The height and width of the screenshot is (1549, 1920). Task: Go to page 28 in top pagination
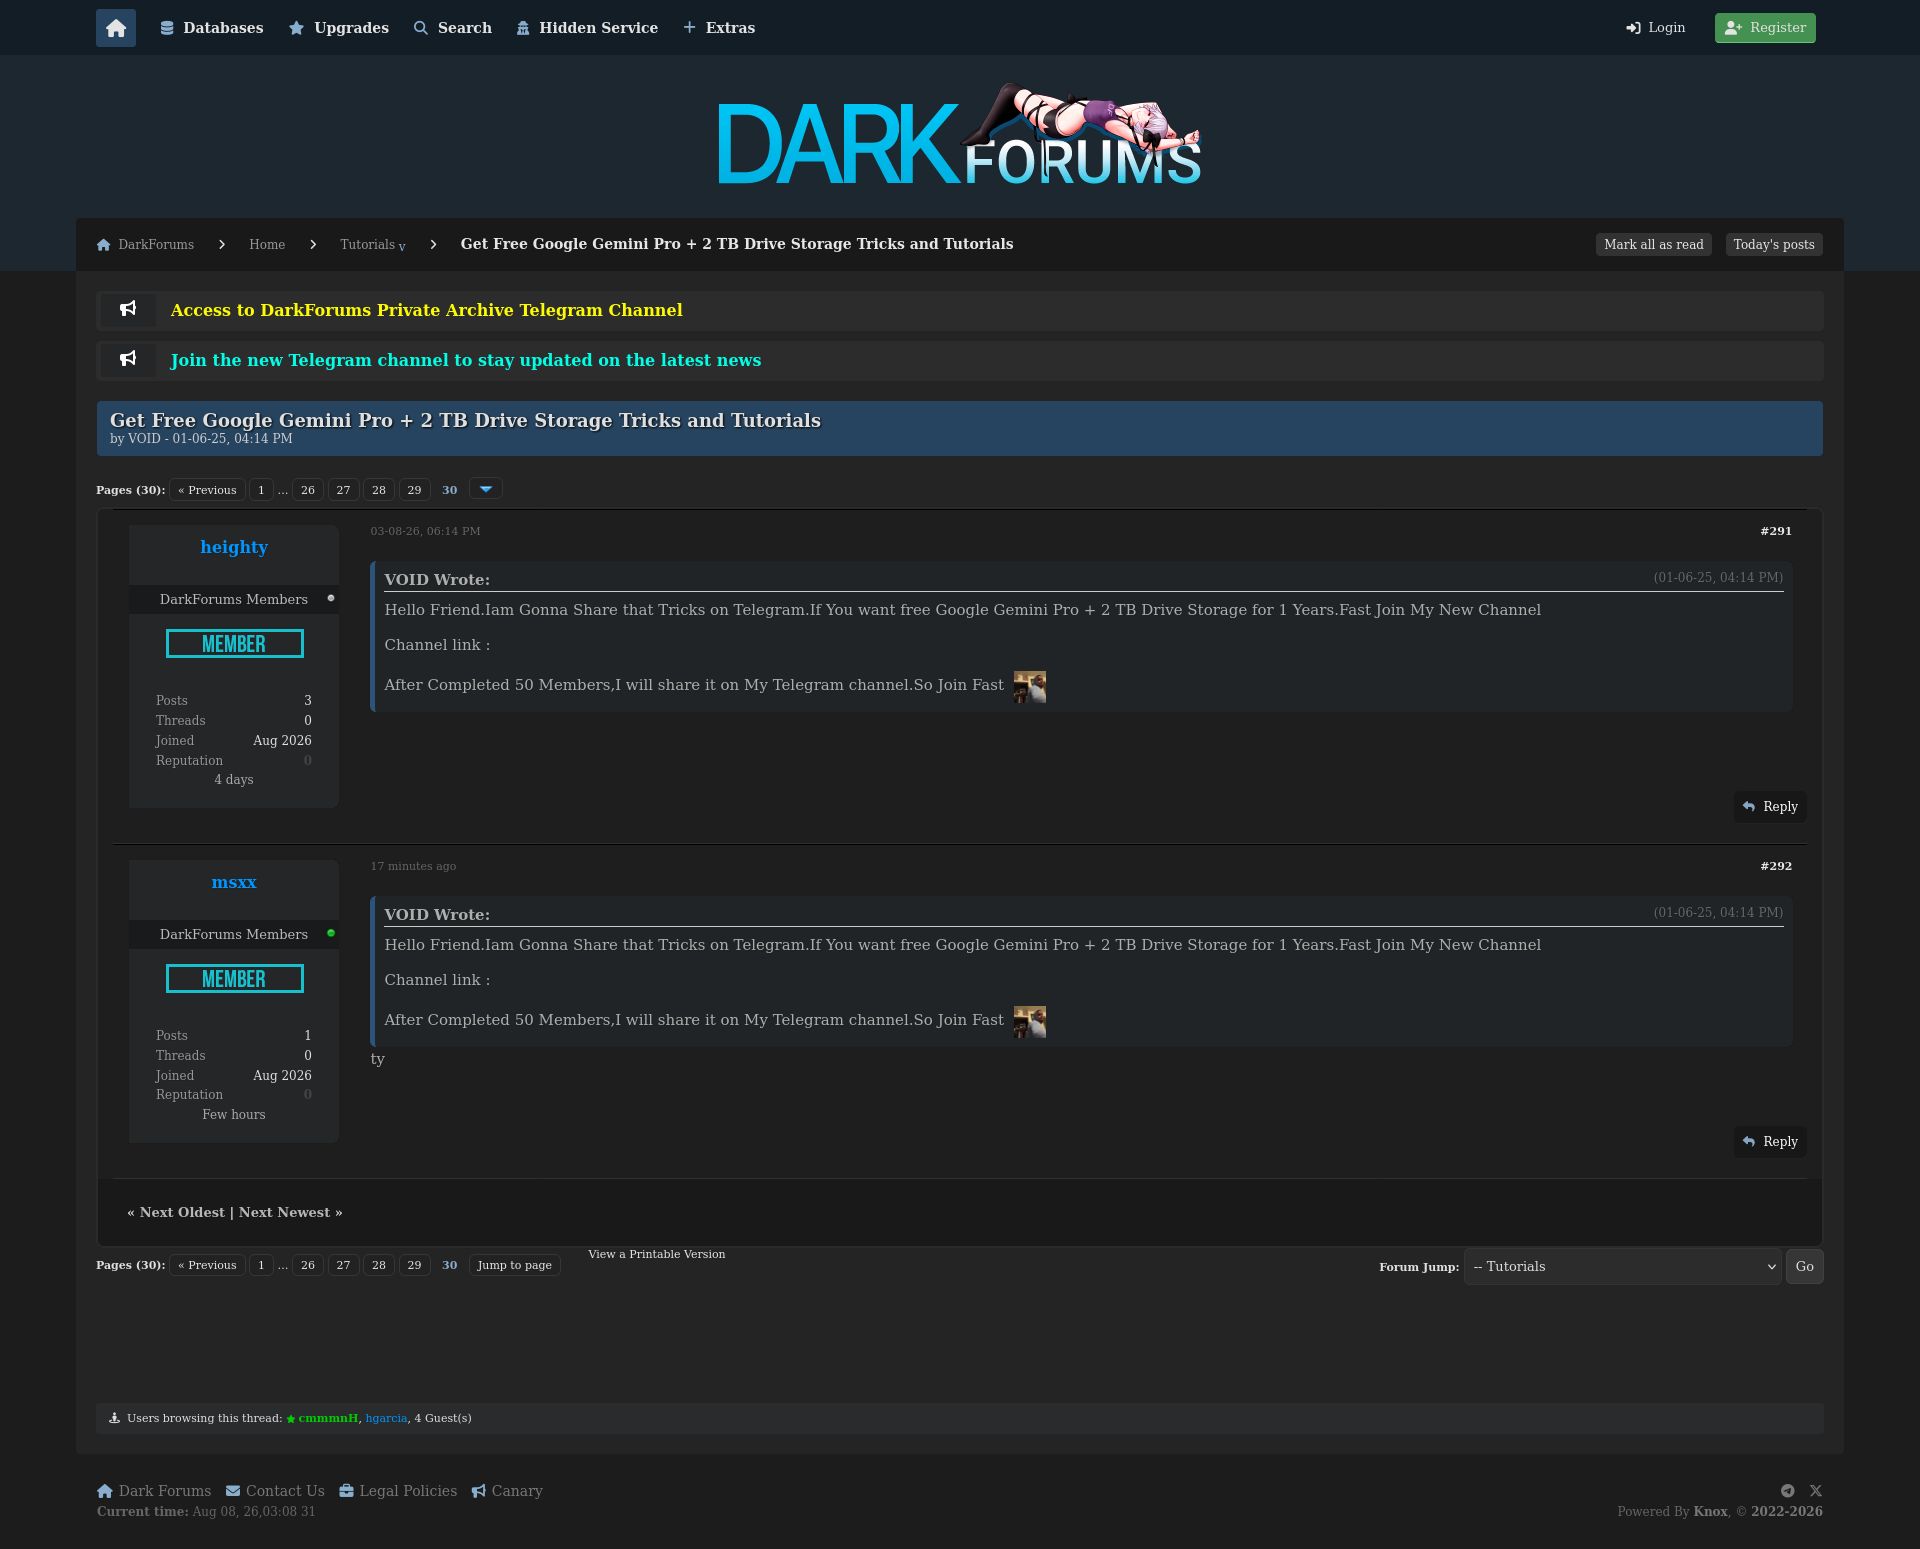click(379, 490)
